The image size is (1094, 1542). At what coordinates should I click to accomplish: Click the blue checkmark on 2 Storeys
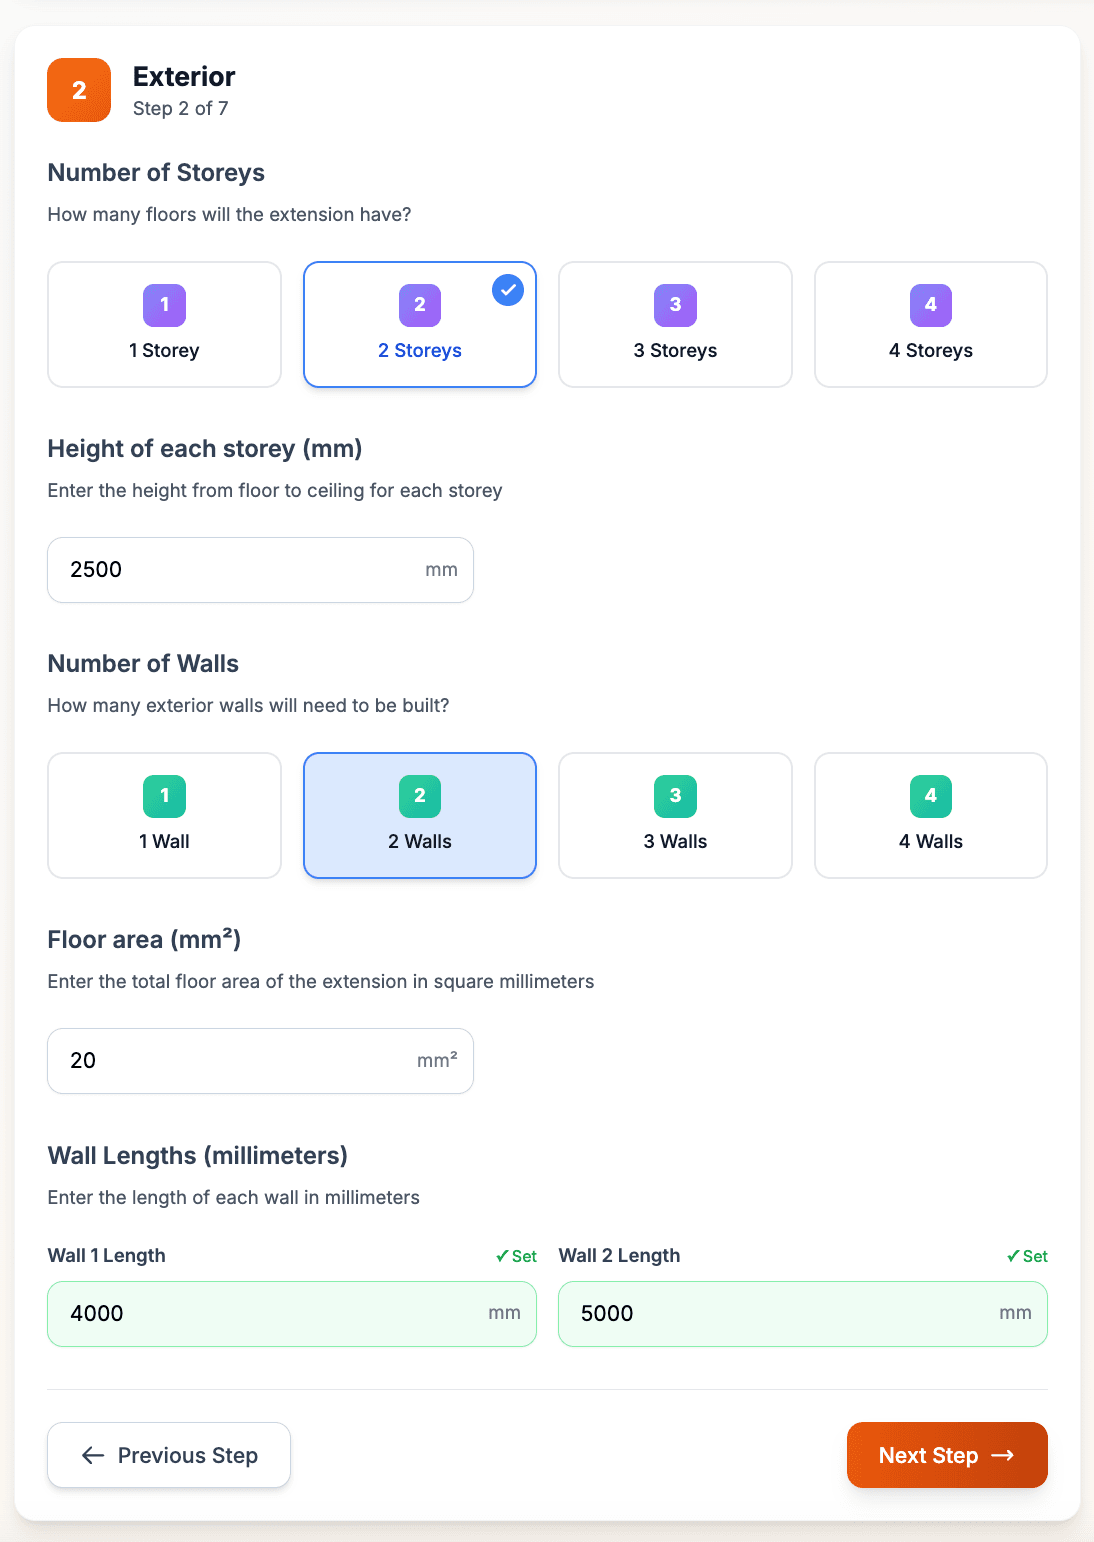point(508,290)
